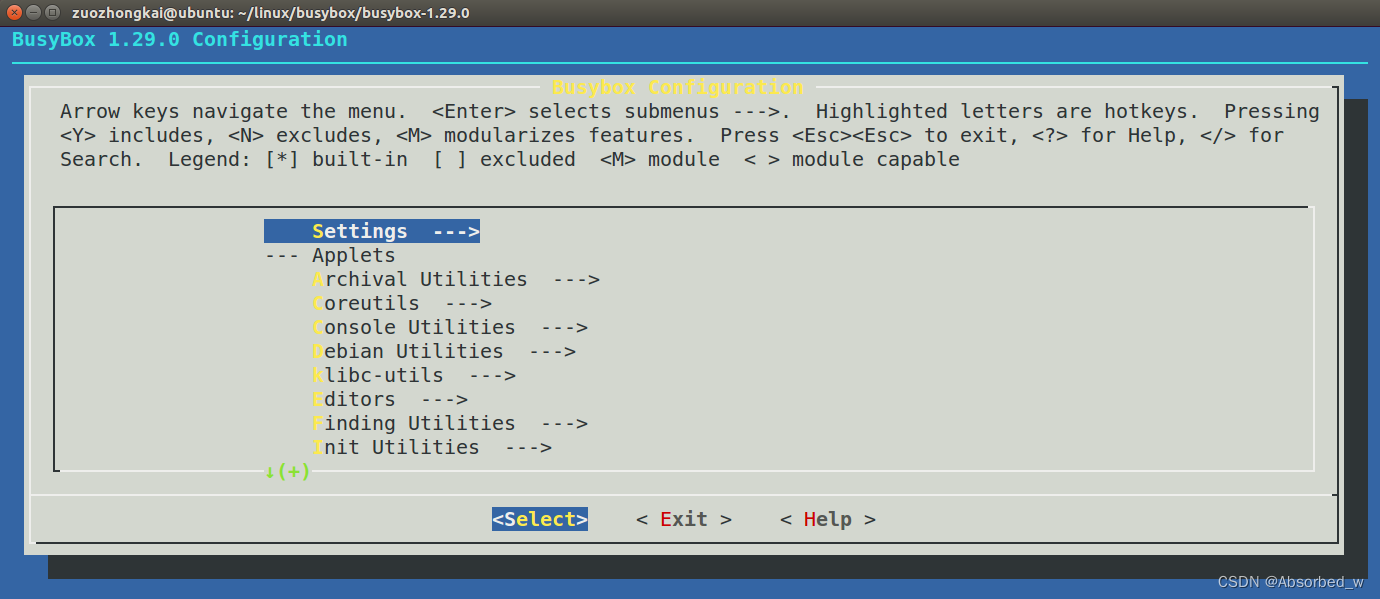Open the klibc-utils submenu
1380x599 pixels.
pos(414,375)
